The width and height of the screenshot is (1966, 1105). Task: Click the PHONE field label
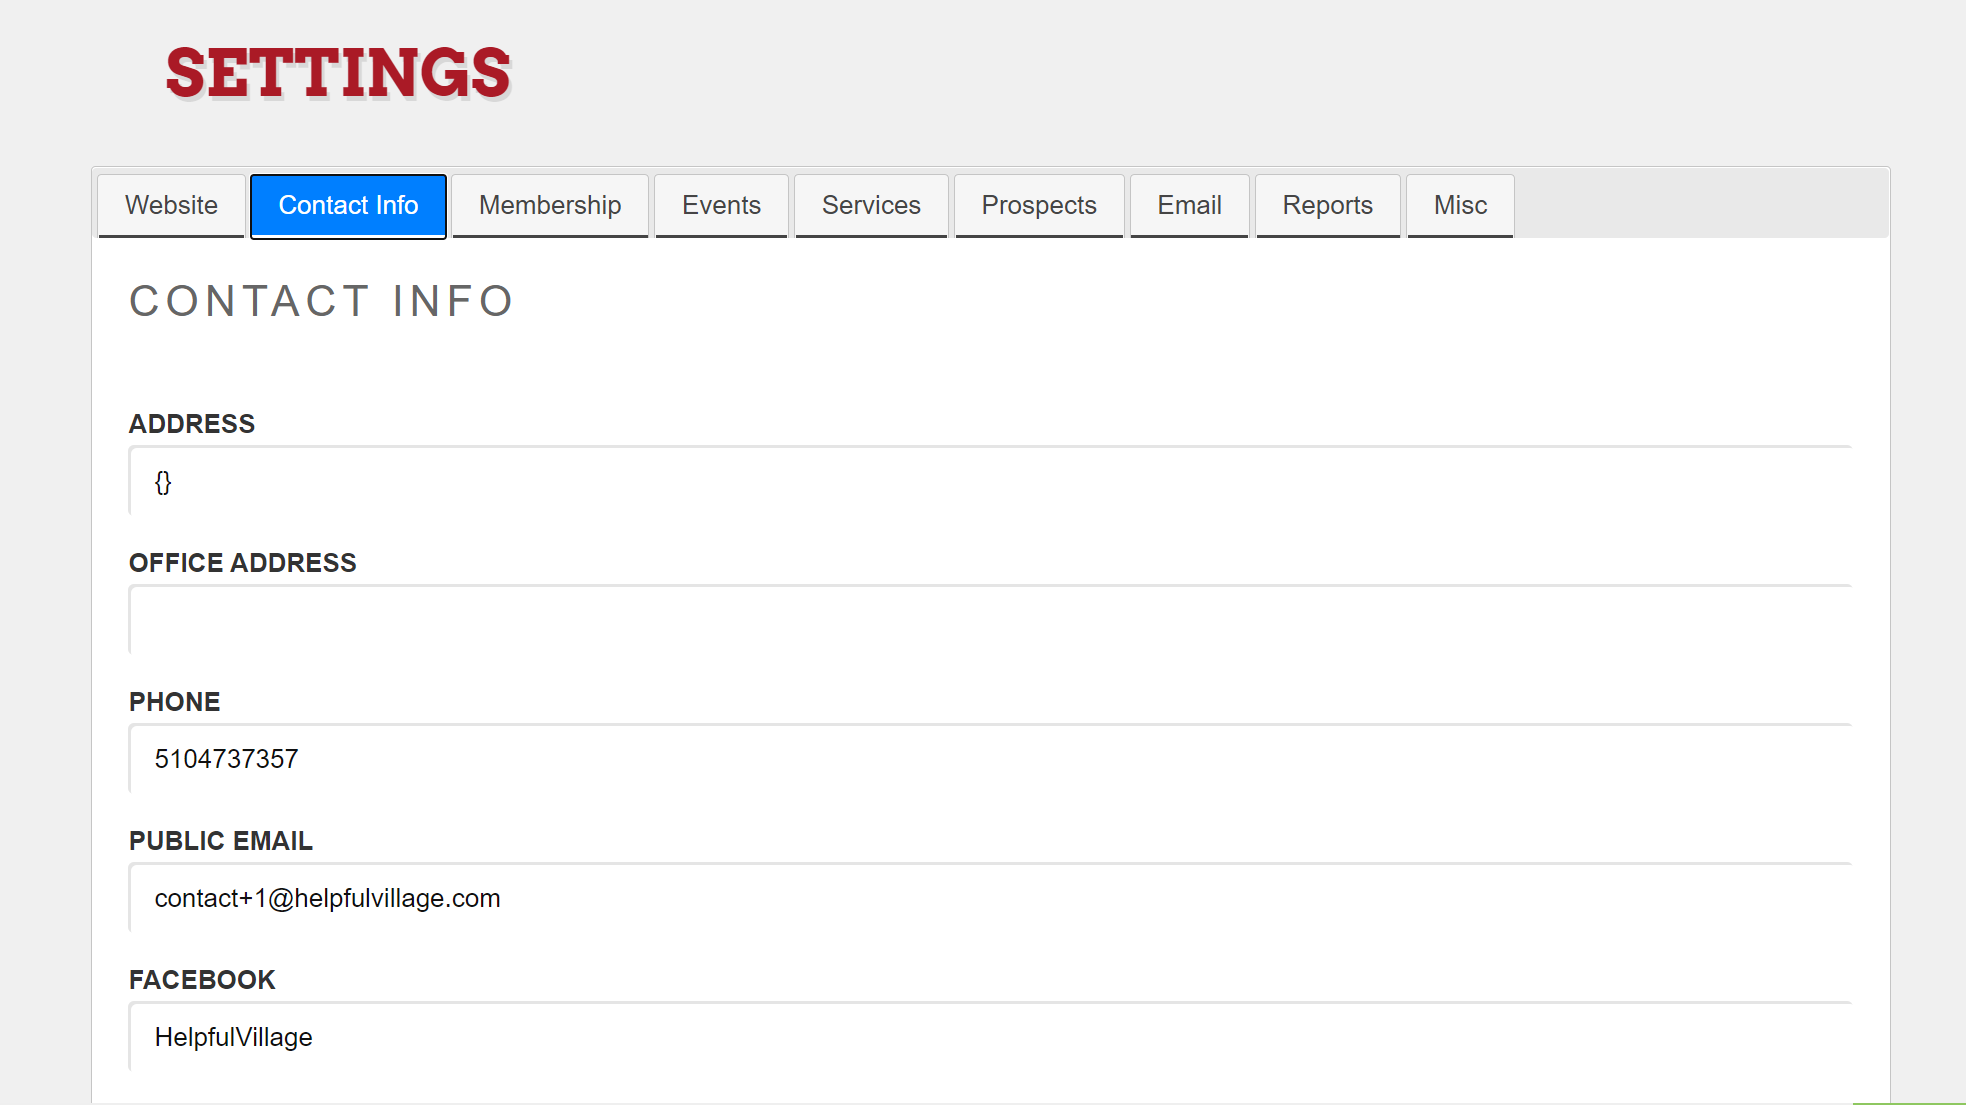(175, 702)
